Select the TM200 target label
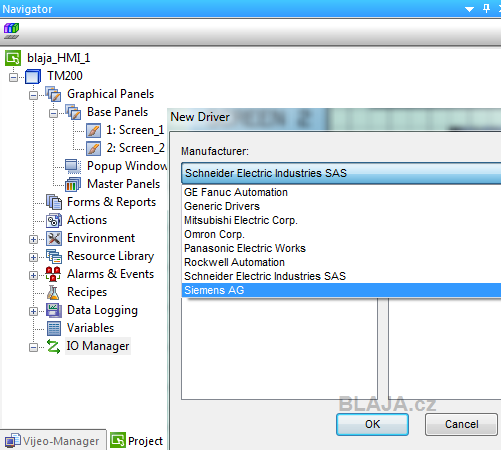Image resolution: width=501 pixels, height=450 pixels. (64, 76)
